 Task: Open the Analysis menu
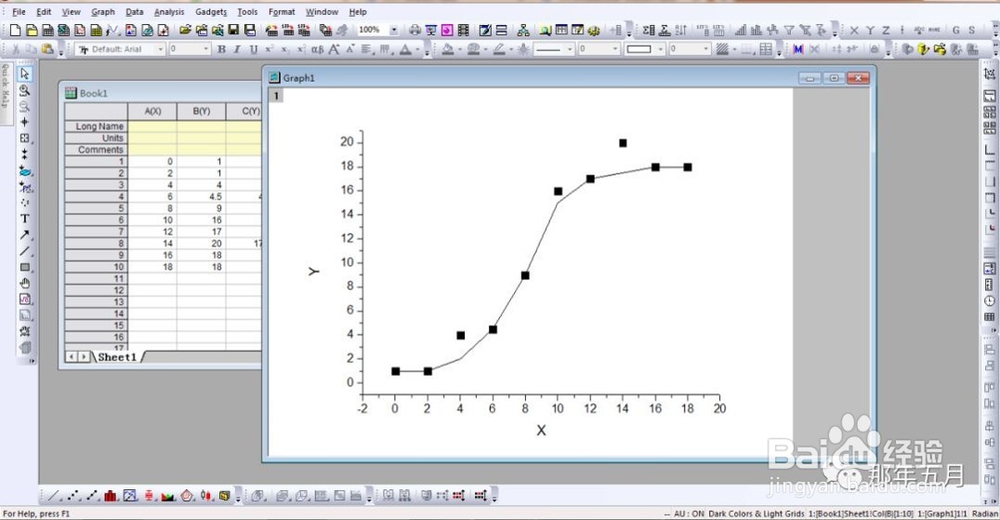pyautogui.click(x=169, y=11)
